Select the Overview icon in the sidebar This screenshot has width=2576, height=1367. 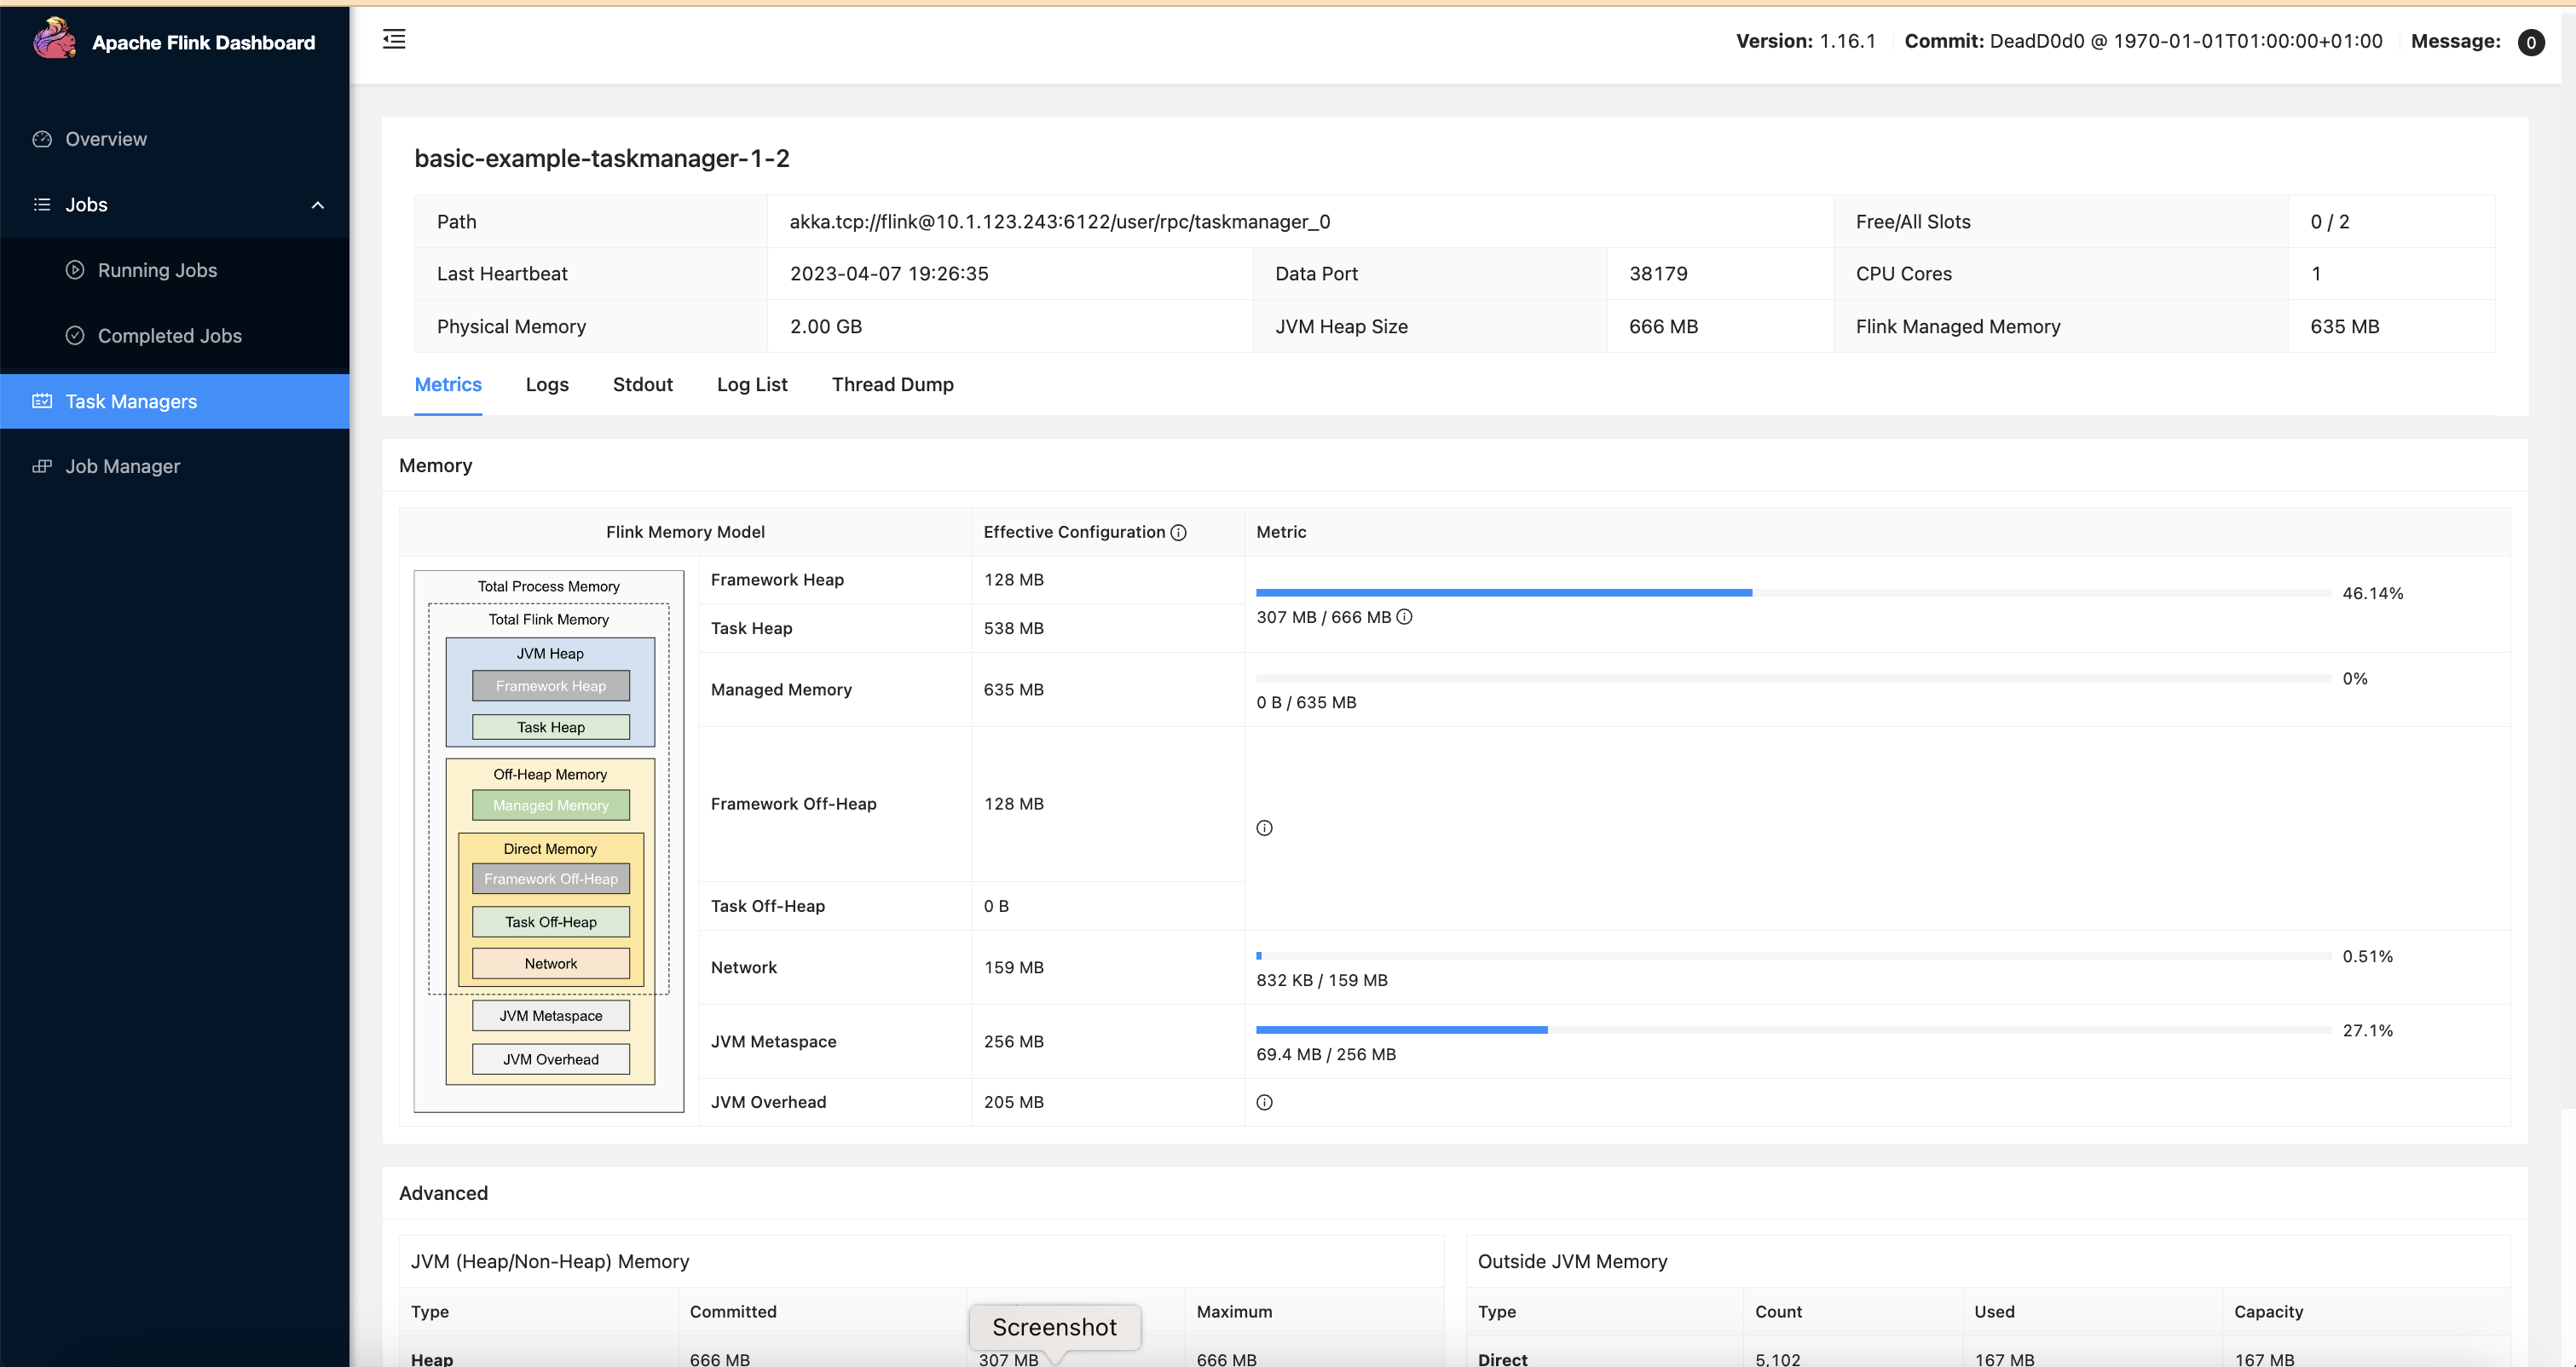41,139
